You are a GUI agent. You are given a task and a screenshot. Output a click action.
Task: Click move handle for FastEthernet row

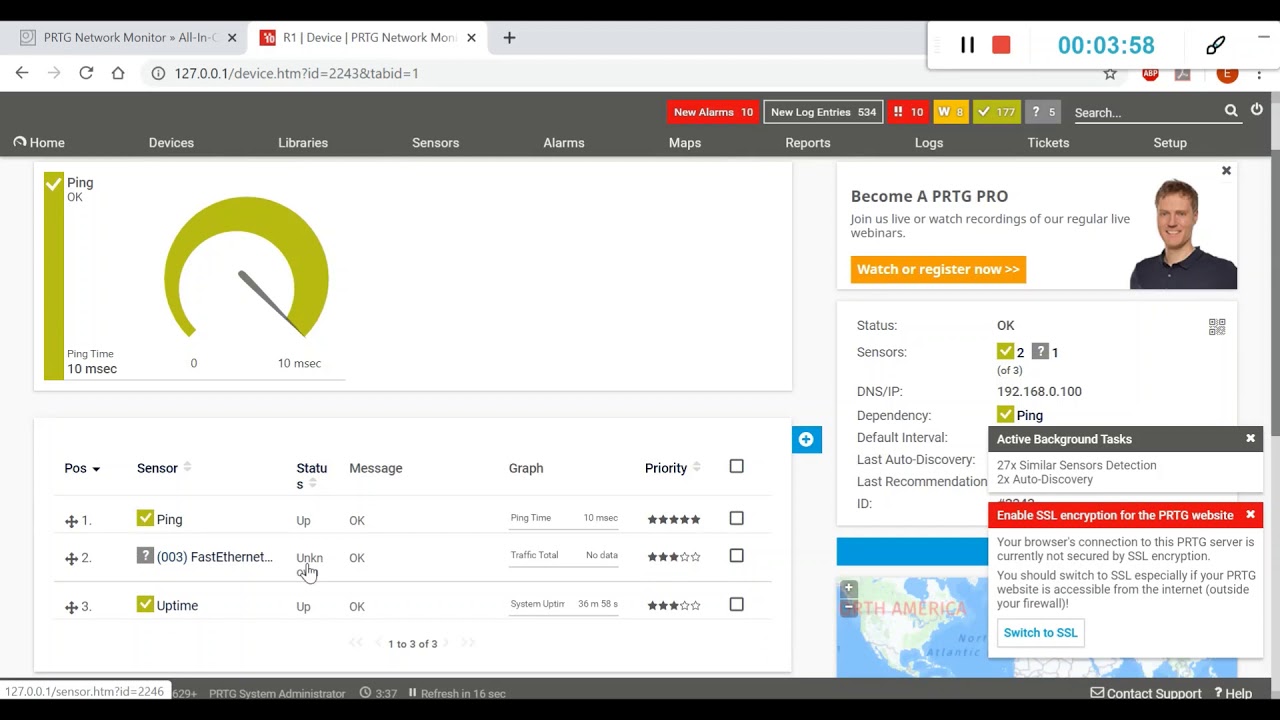point(71,558)
